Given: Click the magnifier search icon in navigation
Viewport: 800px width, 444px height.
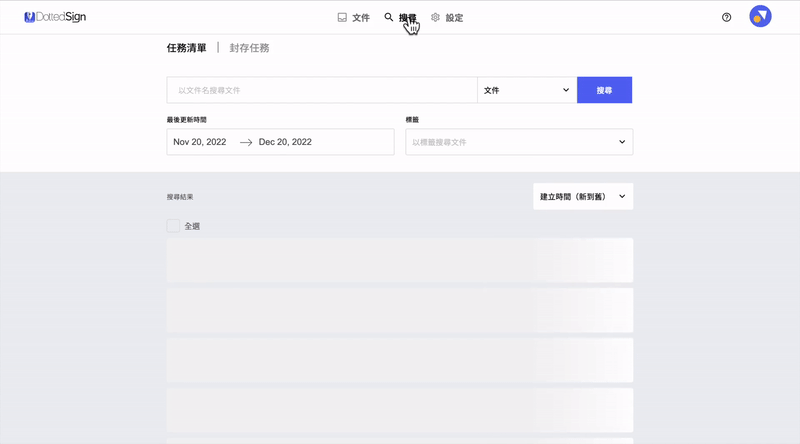Looking at the screenshot, I should (x=389, y=17).
